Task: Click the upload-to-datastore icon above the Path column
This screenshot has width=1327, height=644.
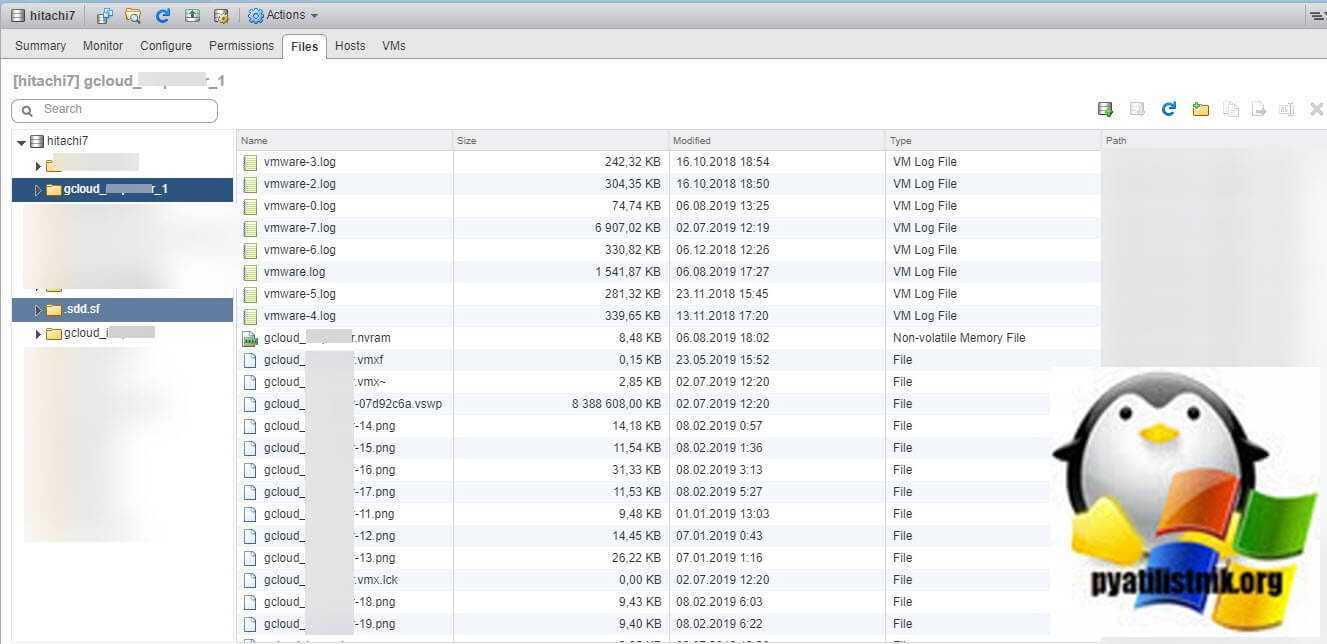Action: click(1105, 109)
